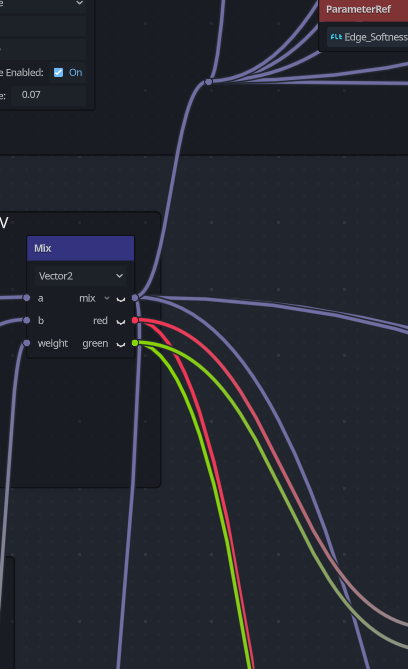The width and height of the screenshot is (408, 669).
Task: Open the dropdown above the Enabled row
Action: pos(43,3)
